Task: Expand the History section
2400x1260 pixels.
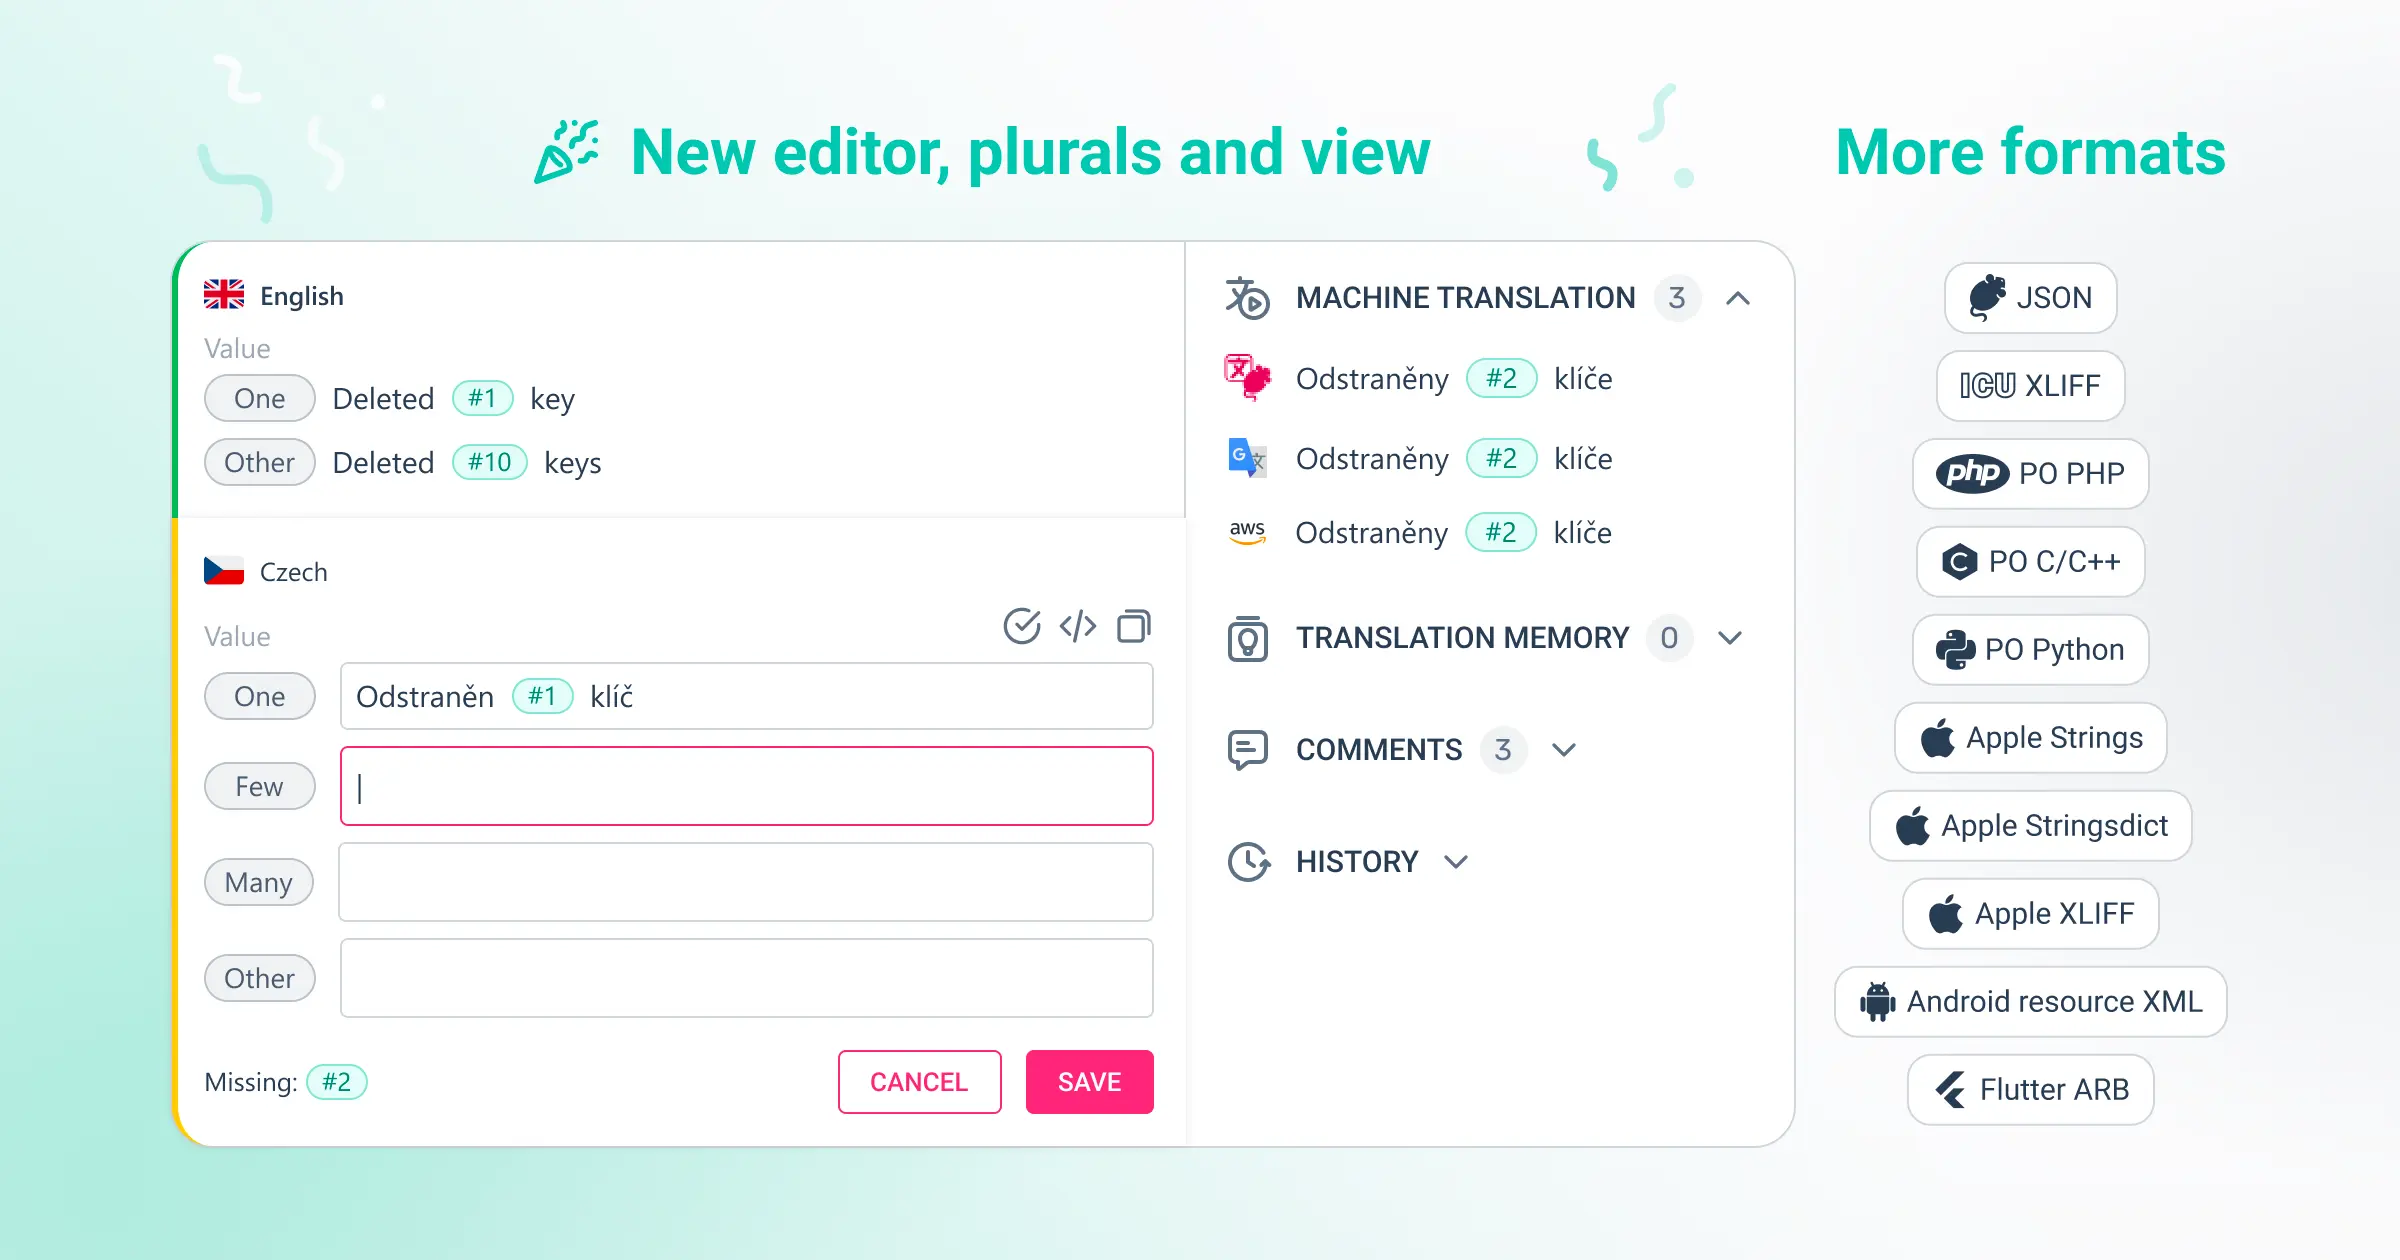Action: (1457, 861)
